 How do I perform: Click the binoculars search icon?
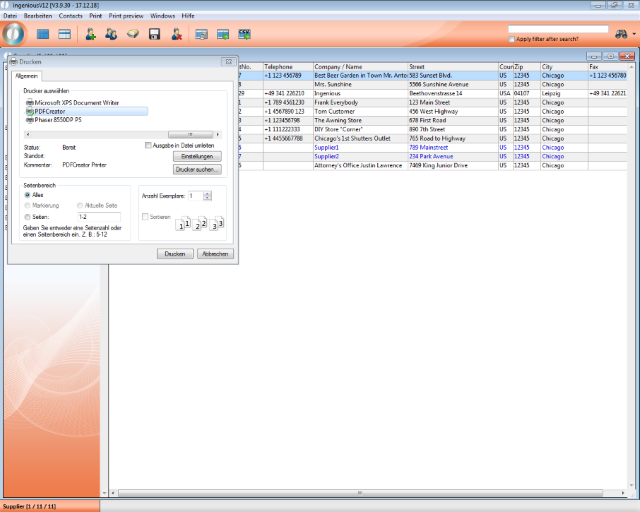coord(621,34)
